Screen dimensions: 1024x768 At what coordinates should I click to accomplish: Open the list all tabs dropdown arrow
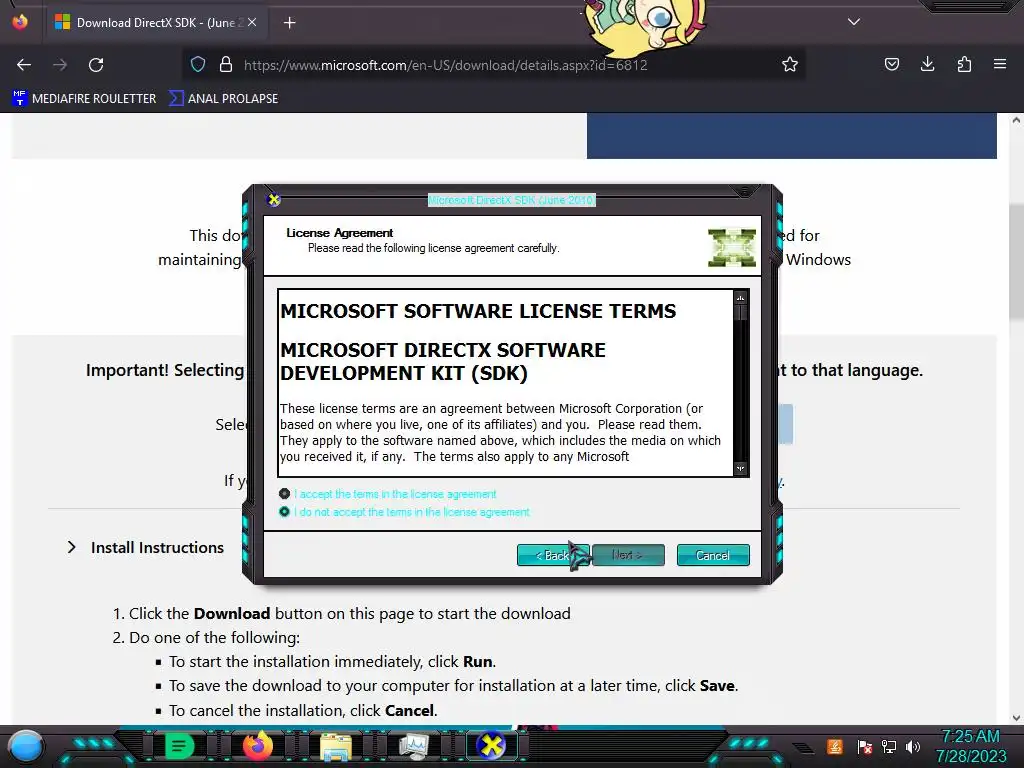[x=854, y=22]
